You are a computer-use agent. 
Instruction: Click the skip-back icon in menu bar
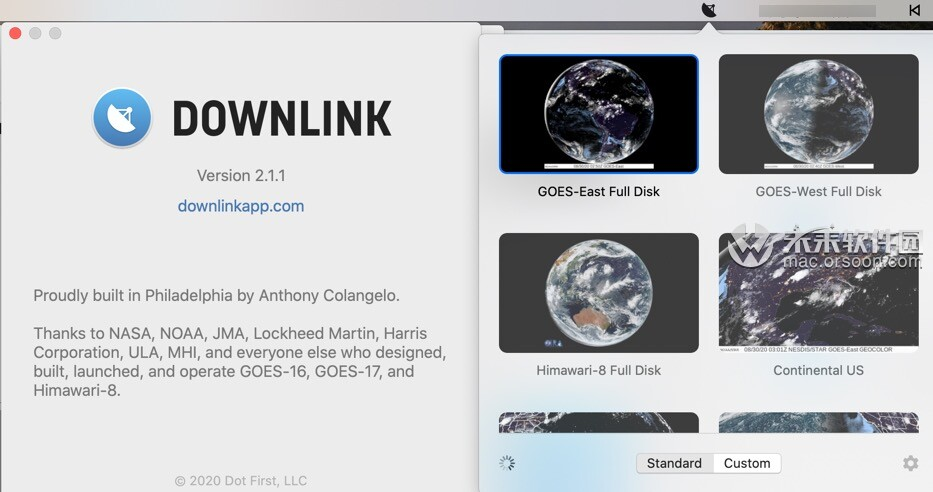[914, 10]
